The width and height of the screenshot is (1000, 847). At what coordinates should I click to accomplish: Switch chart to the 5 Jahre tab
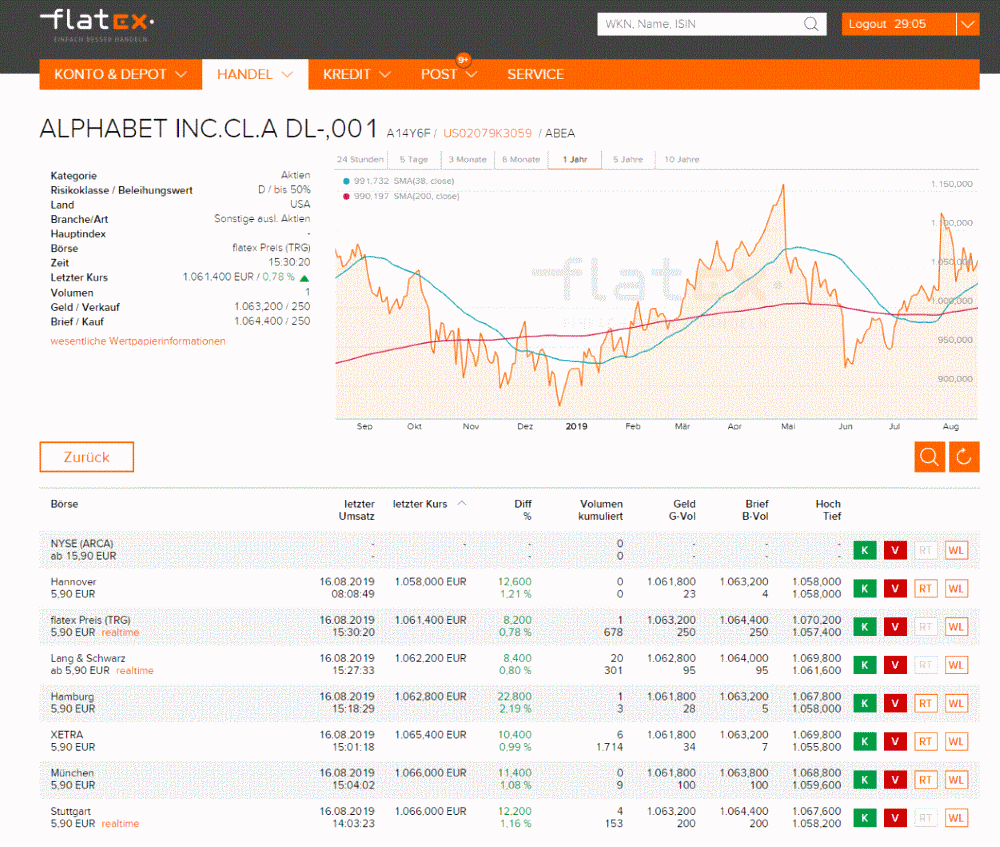[x=628, y=159]
